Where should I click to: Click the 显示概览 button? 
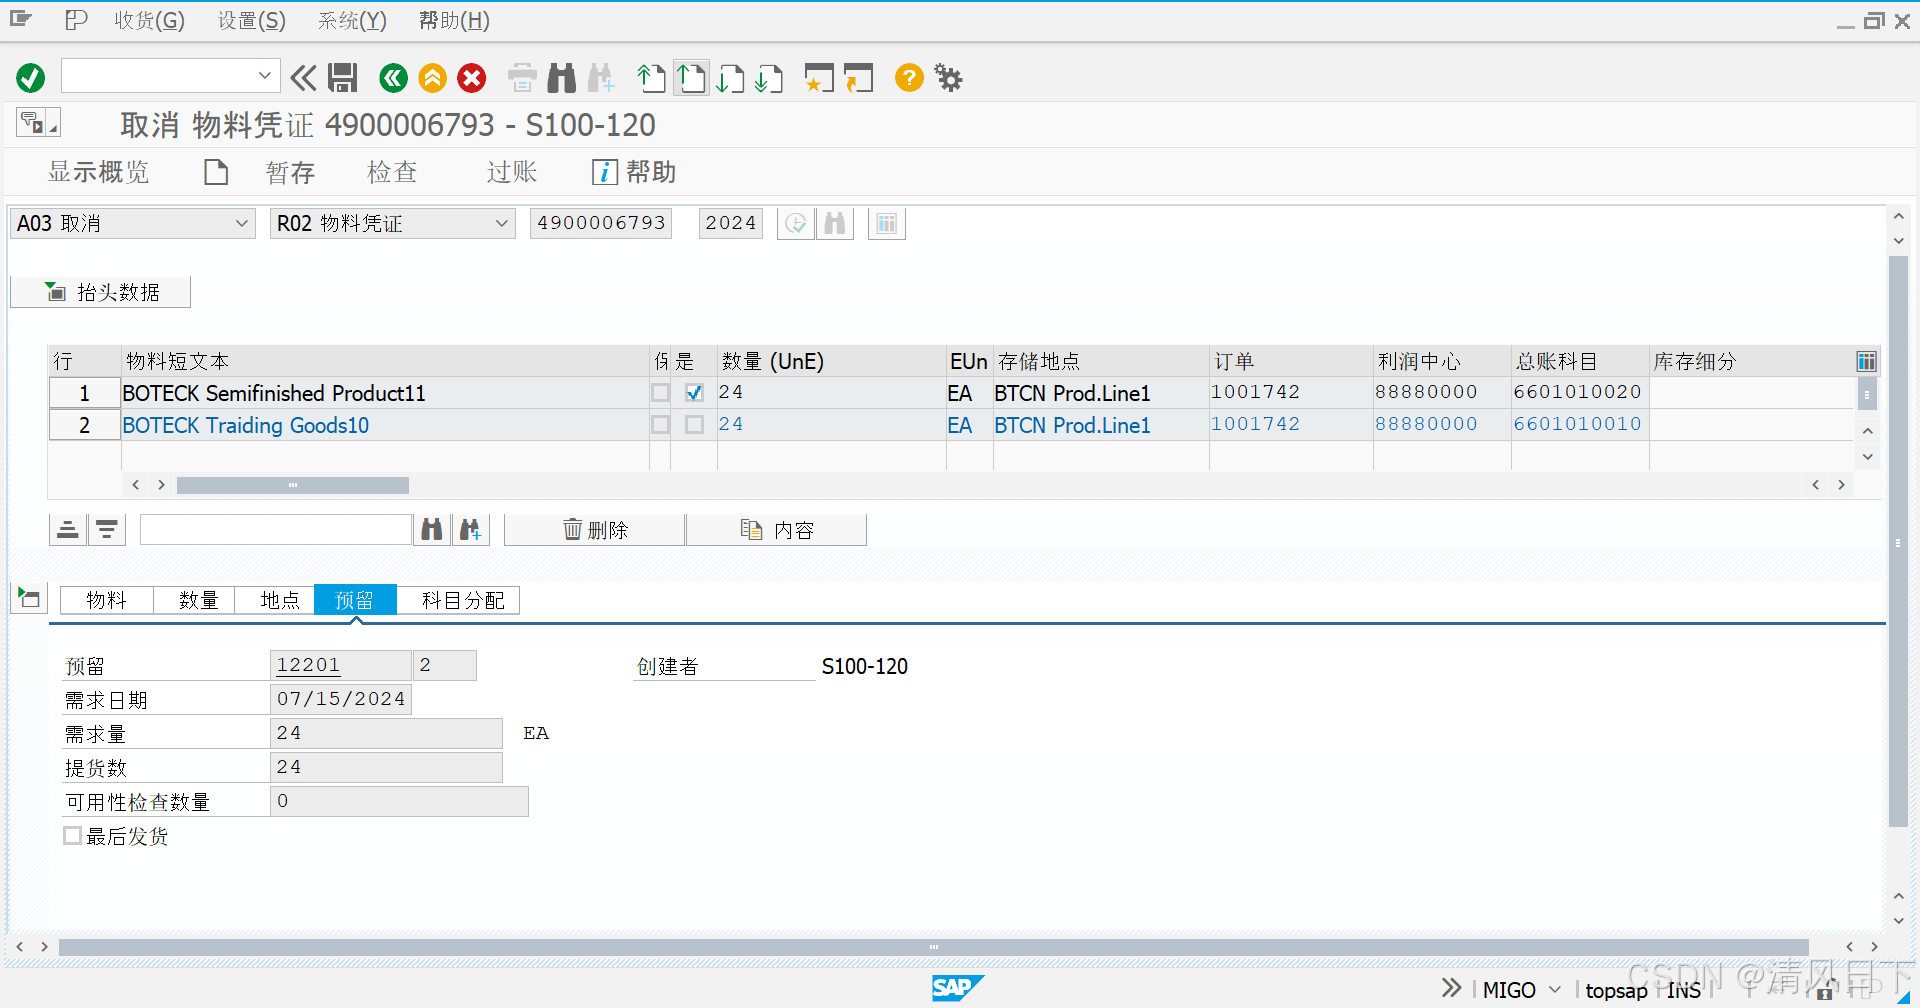tap(98, 172)
